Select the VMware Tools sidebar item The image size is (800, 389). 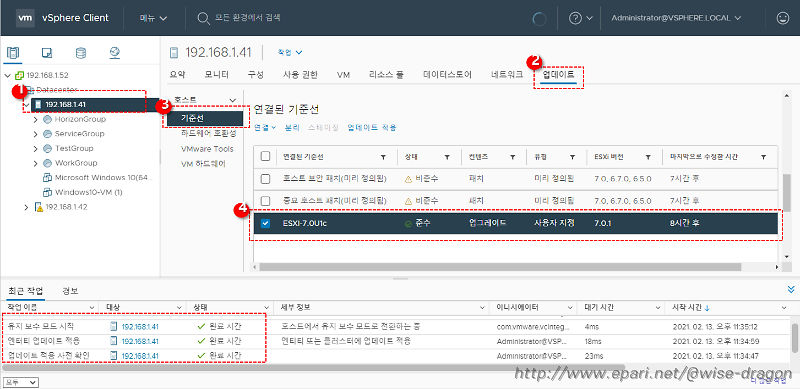[x=207, y=149]
